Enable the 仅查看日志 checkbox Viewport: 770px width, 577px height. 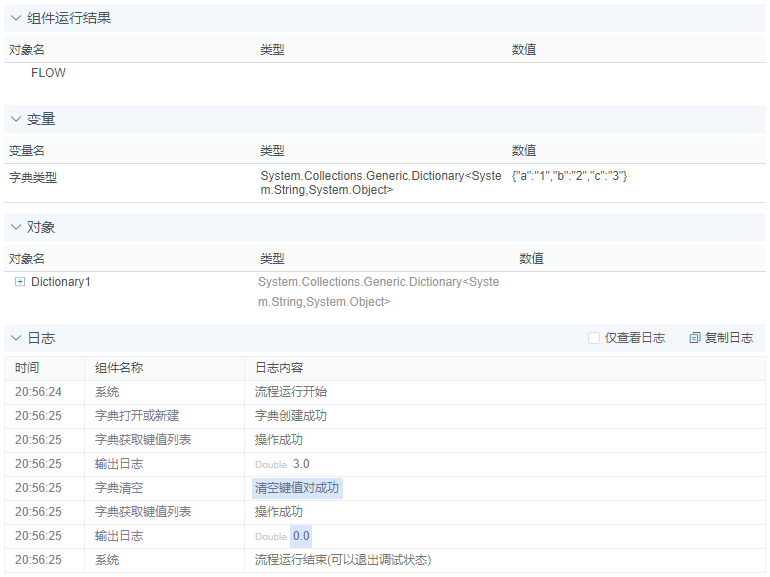[594, 338]
